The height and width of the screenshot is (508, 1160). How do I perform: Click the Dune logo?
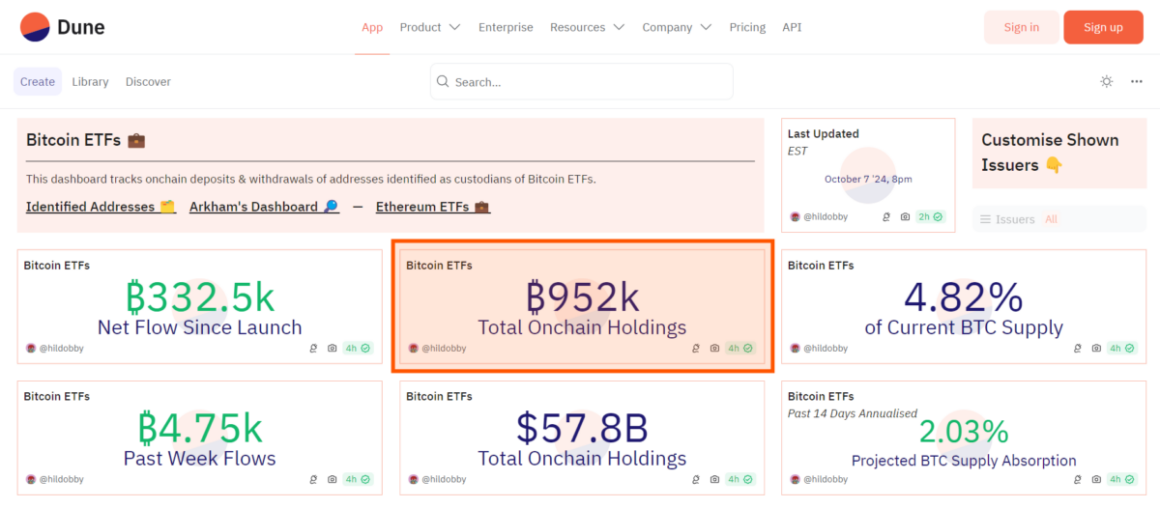tap(62, 27)
